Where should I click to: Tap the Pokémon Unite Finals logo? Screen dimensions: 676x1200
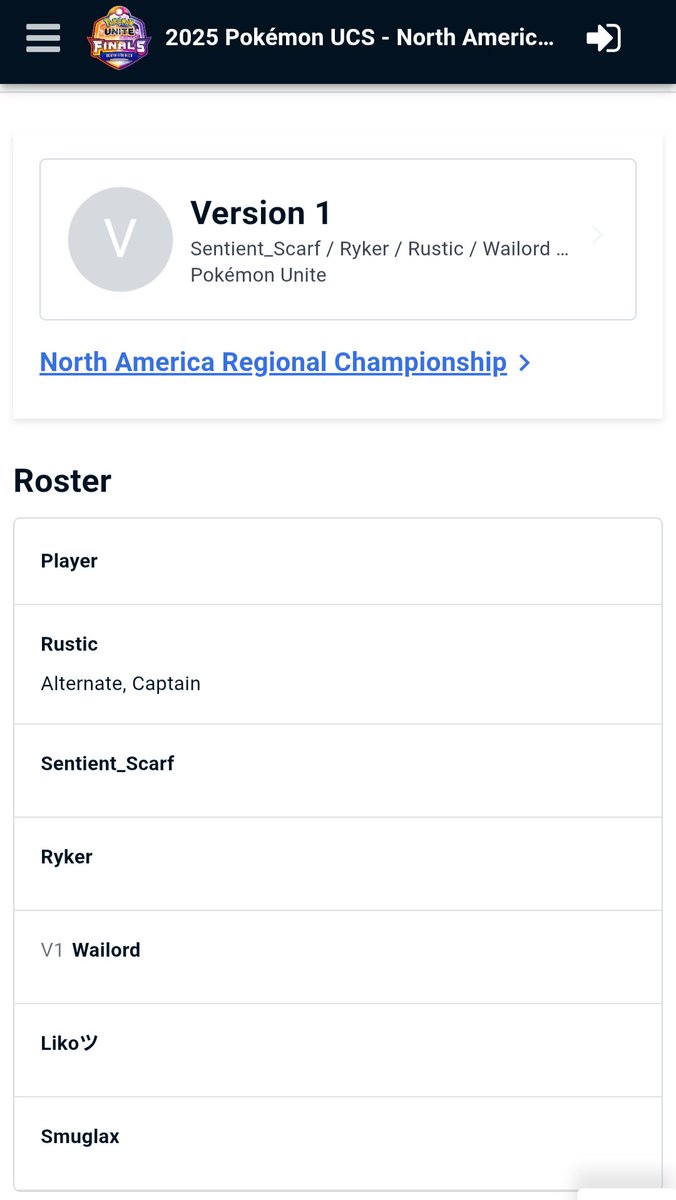119,38
